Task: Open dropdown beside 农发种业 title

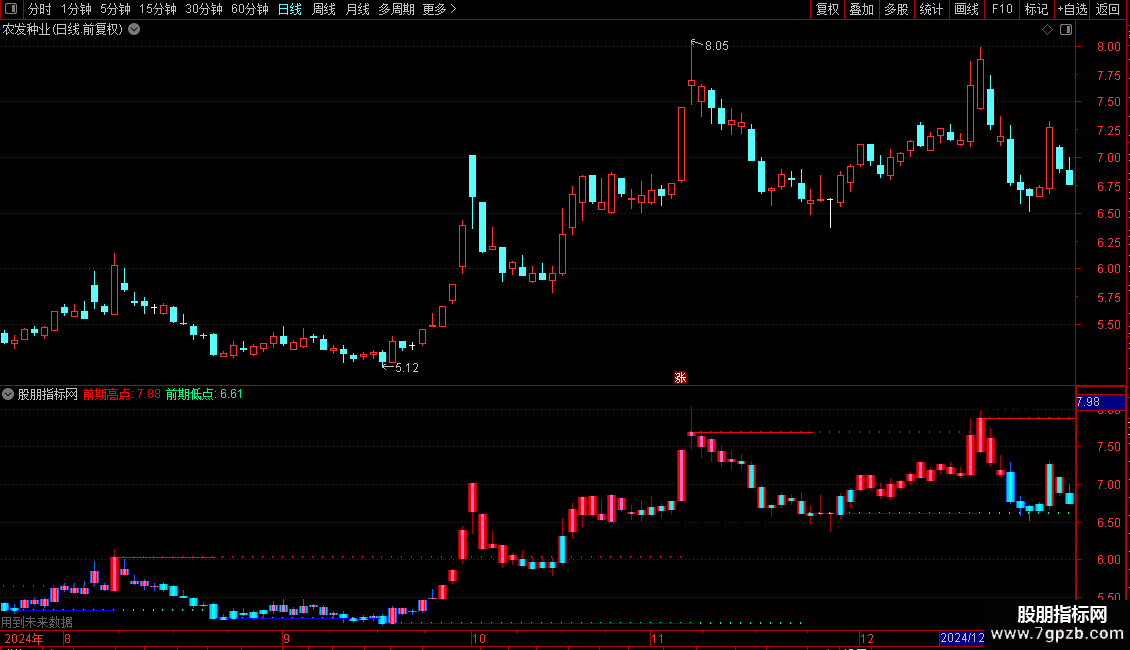Action: click(134, 30)
